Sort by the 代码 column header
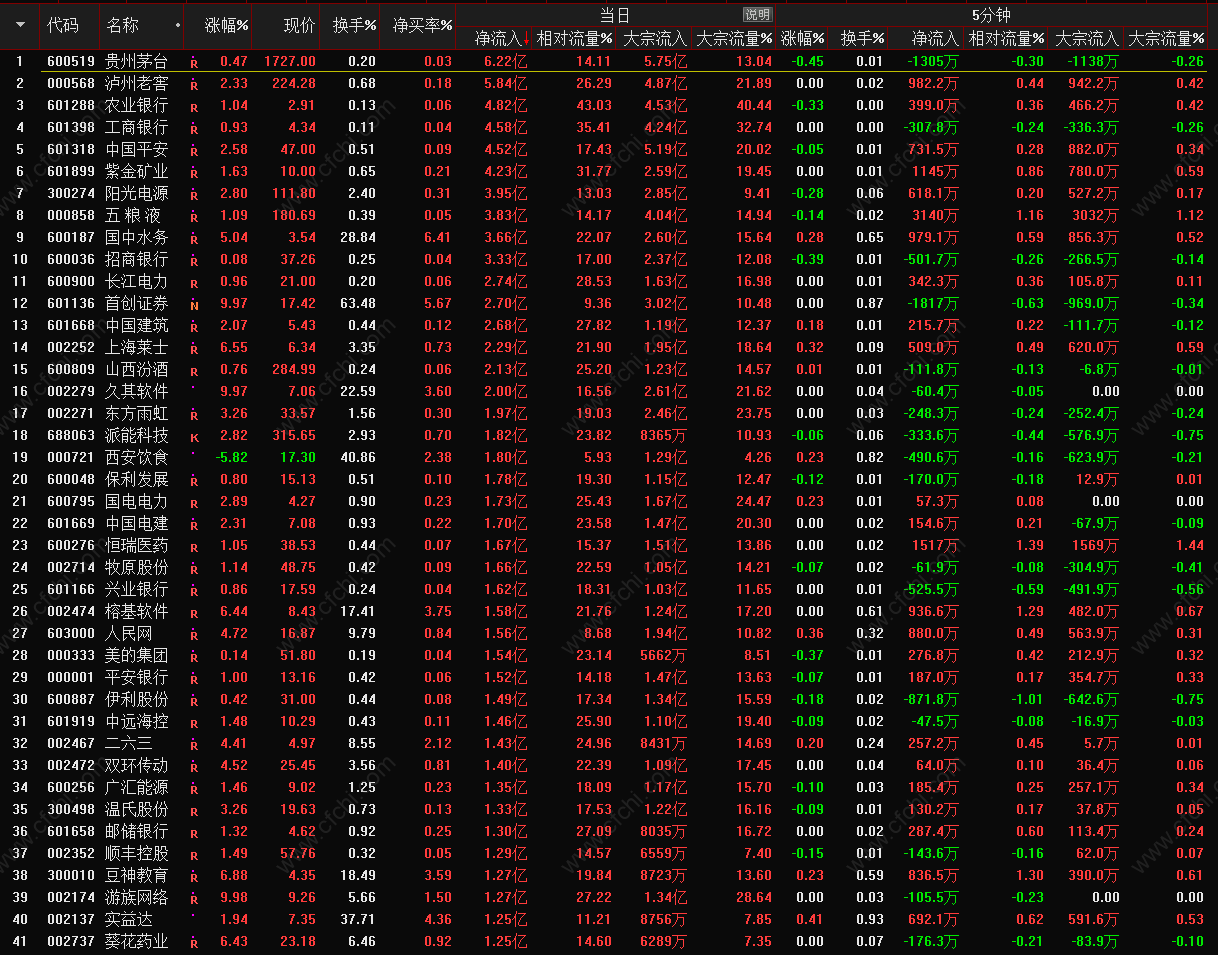Image resolution: width=1218 pixels, height=955 pixels. [63, 25]
